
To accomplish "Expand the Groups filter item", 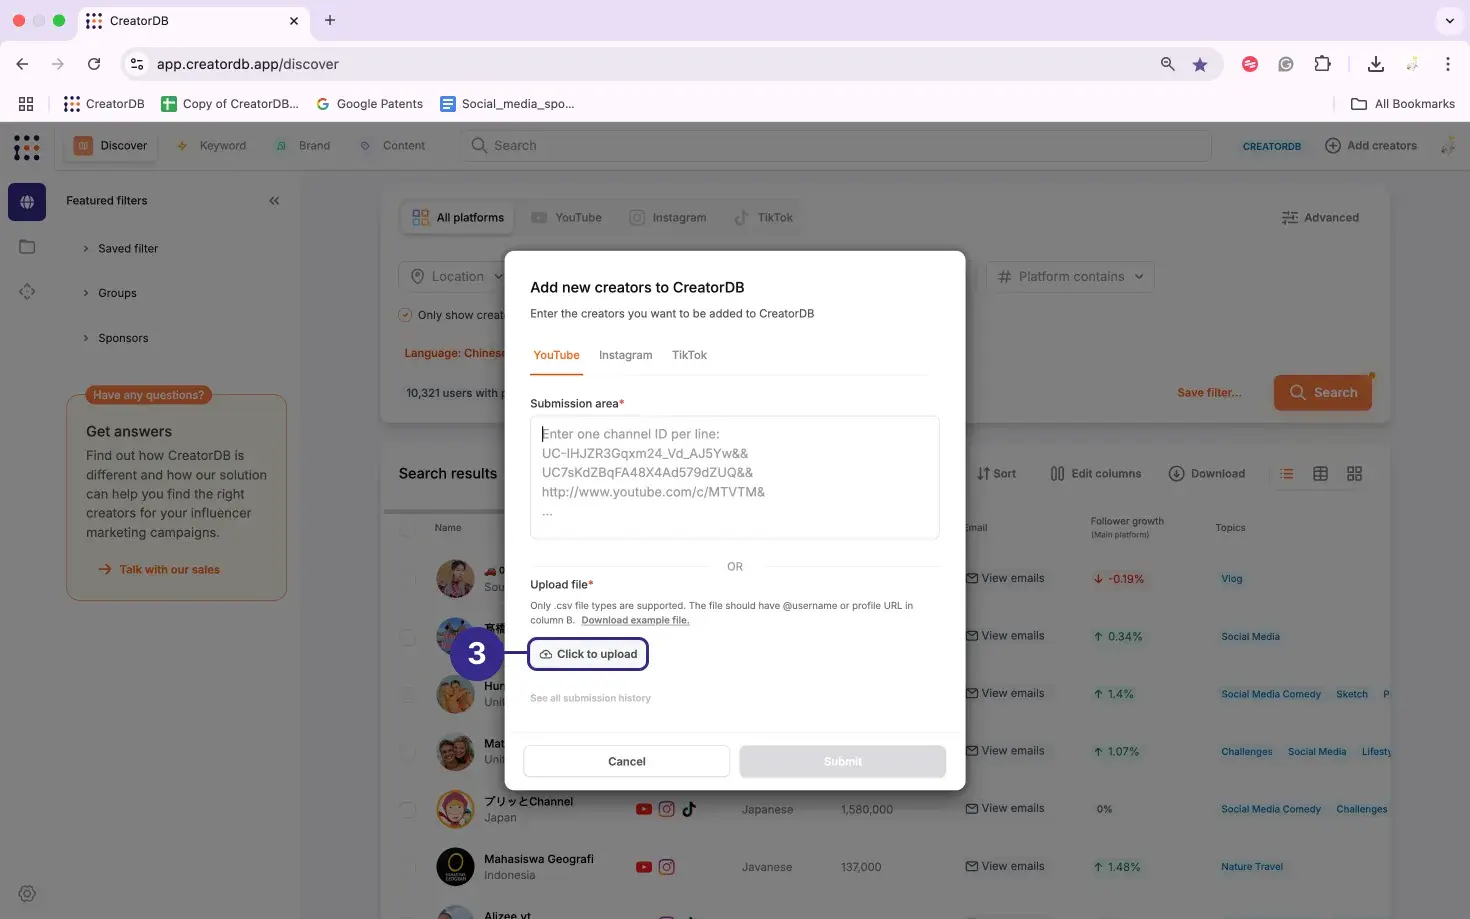I will point(109,294).
